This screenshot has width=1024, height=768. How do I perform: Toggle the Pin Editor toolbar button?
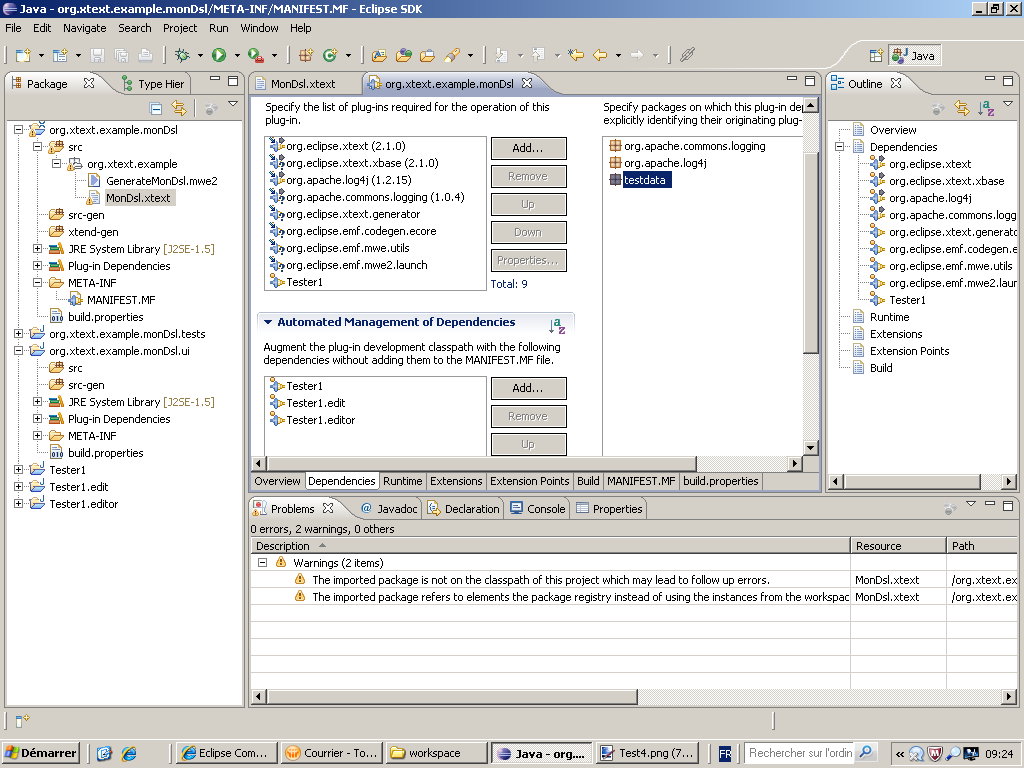pyautogui.click(x=686, y=56)
